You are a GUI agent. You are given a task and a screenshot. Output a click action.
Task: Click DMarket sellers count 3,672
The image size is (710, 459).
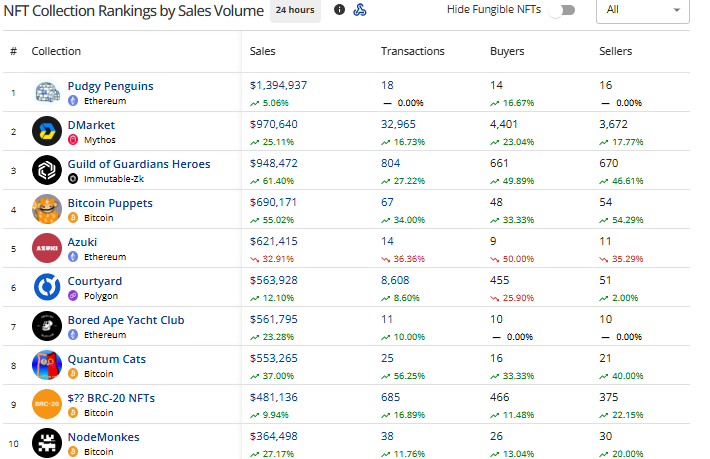[614, 124]
